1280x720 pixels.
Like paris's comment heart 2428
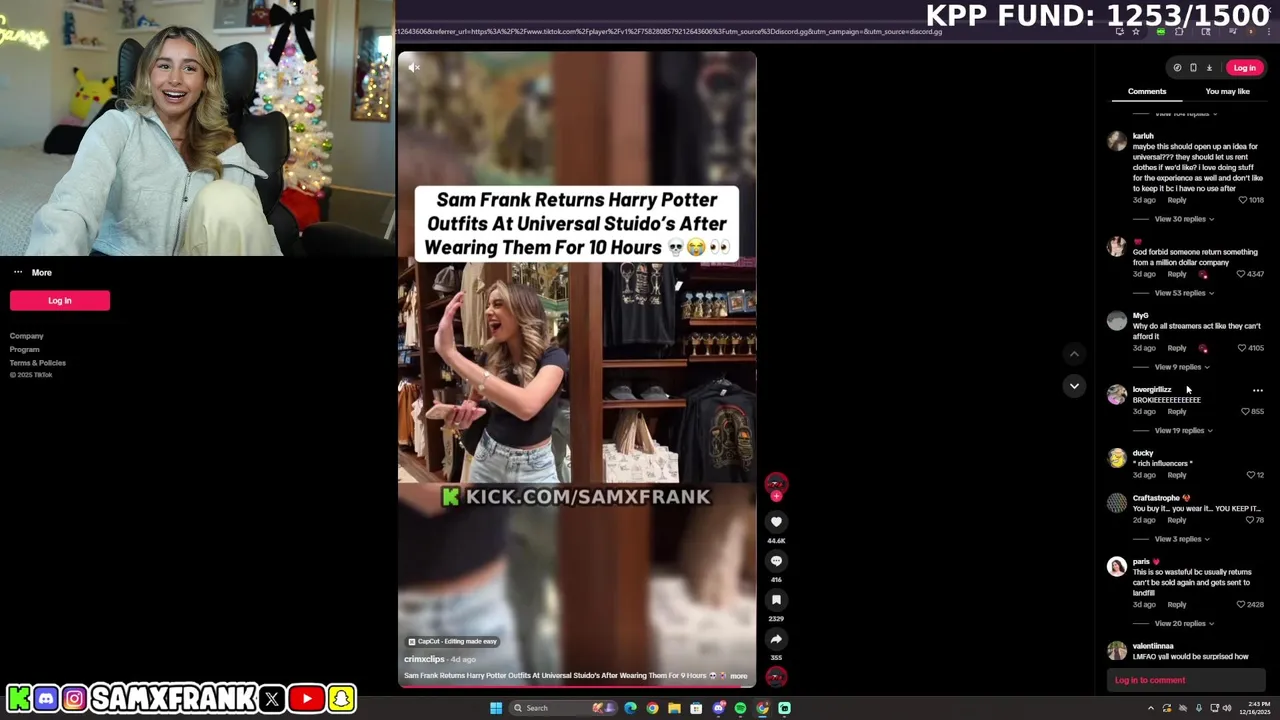click(x=1241, y=605)
